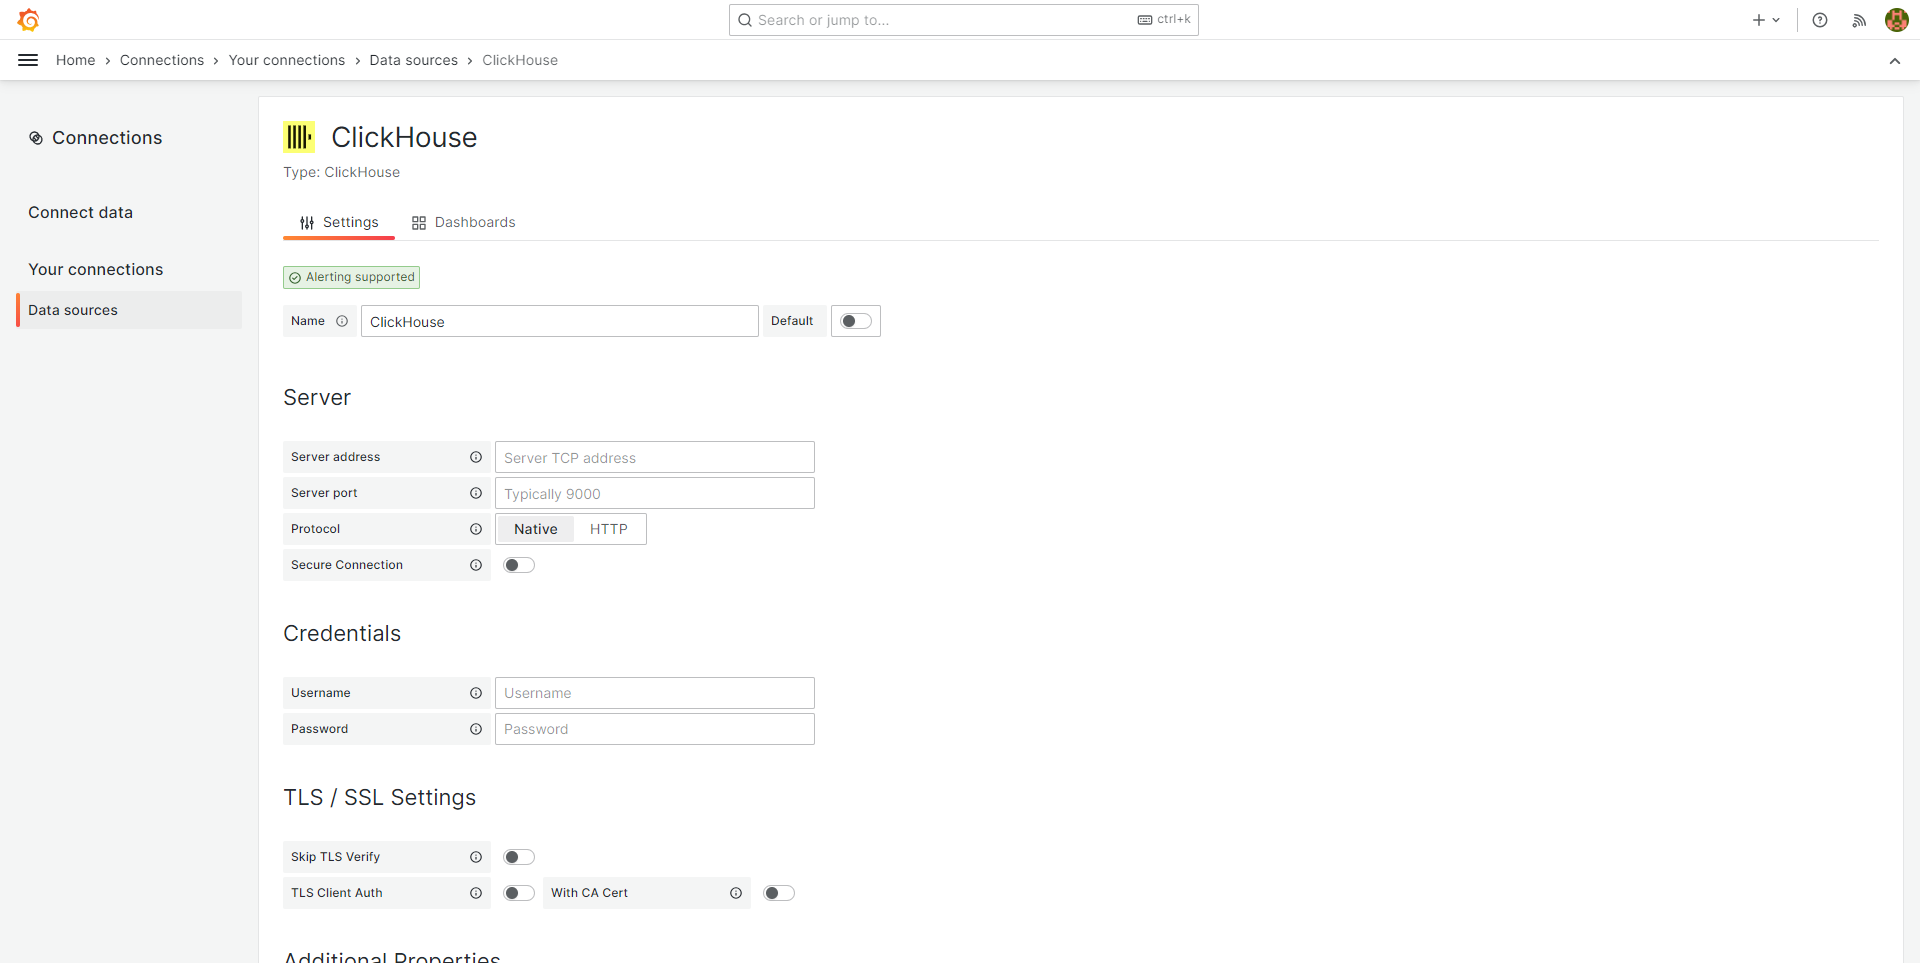Show info tooltip for Skip TLS Verify
The height and width of the screenshot is (963, 1920).
click(x=476, y=857)
